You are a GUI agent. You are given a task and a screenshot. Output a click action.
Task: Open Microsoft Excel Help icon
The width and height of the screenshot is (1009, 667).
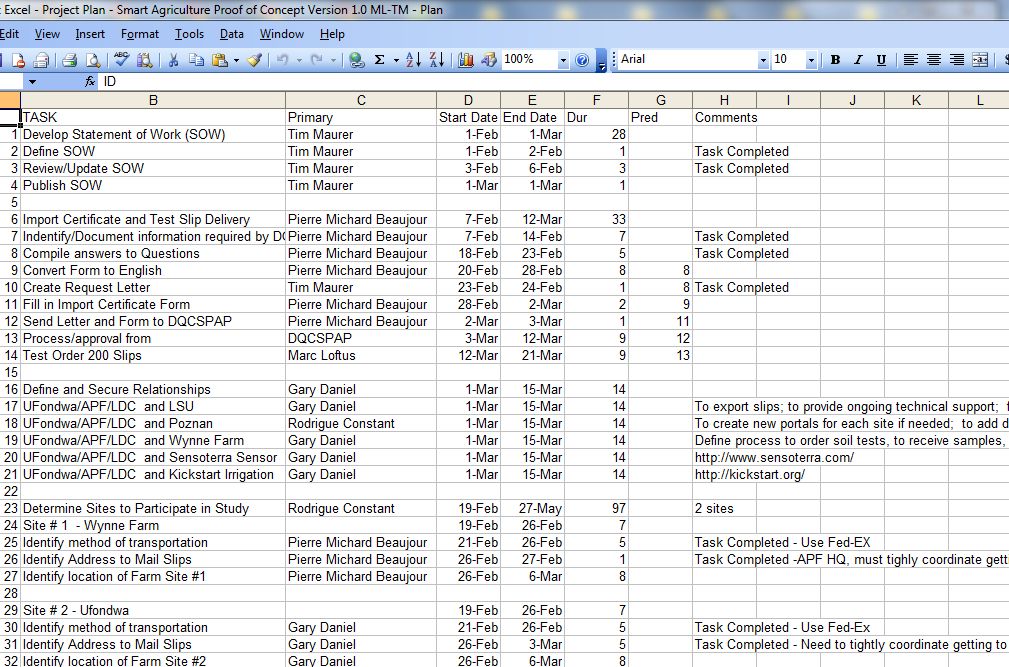(582, 60)
